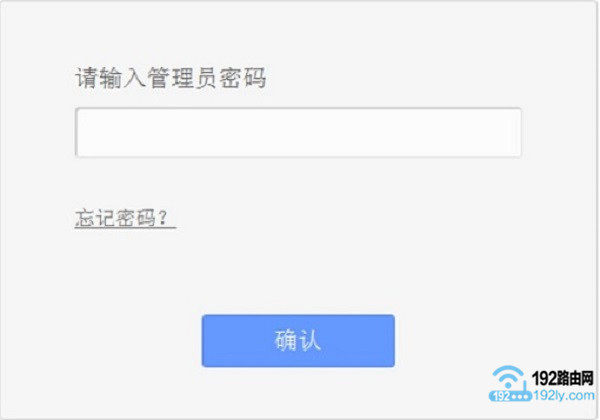Click the 请输入管理员密码 label
Screen dimensions: 600x420
tap(170, 78)
